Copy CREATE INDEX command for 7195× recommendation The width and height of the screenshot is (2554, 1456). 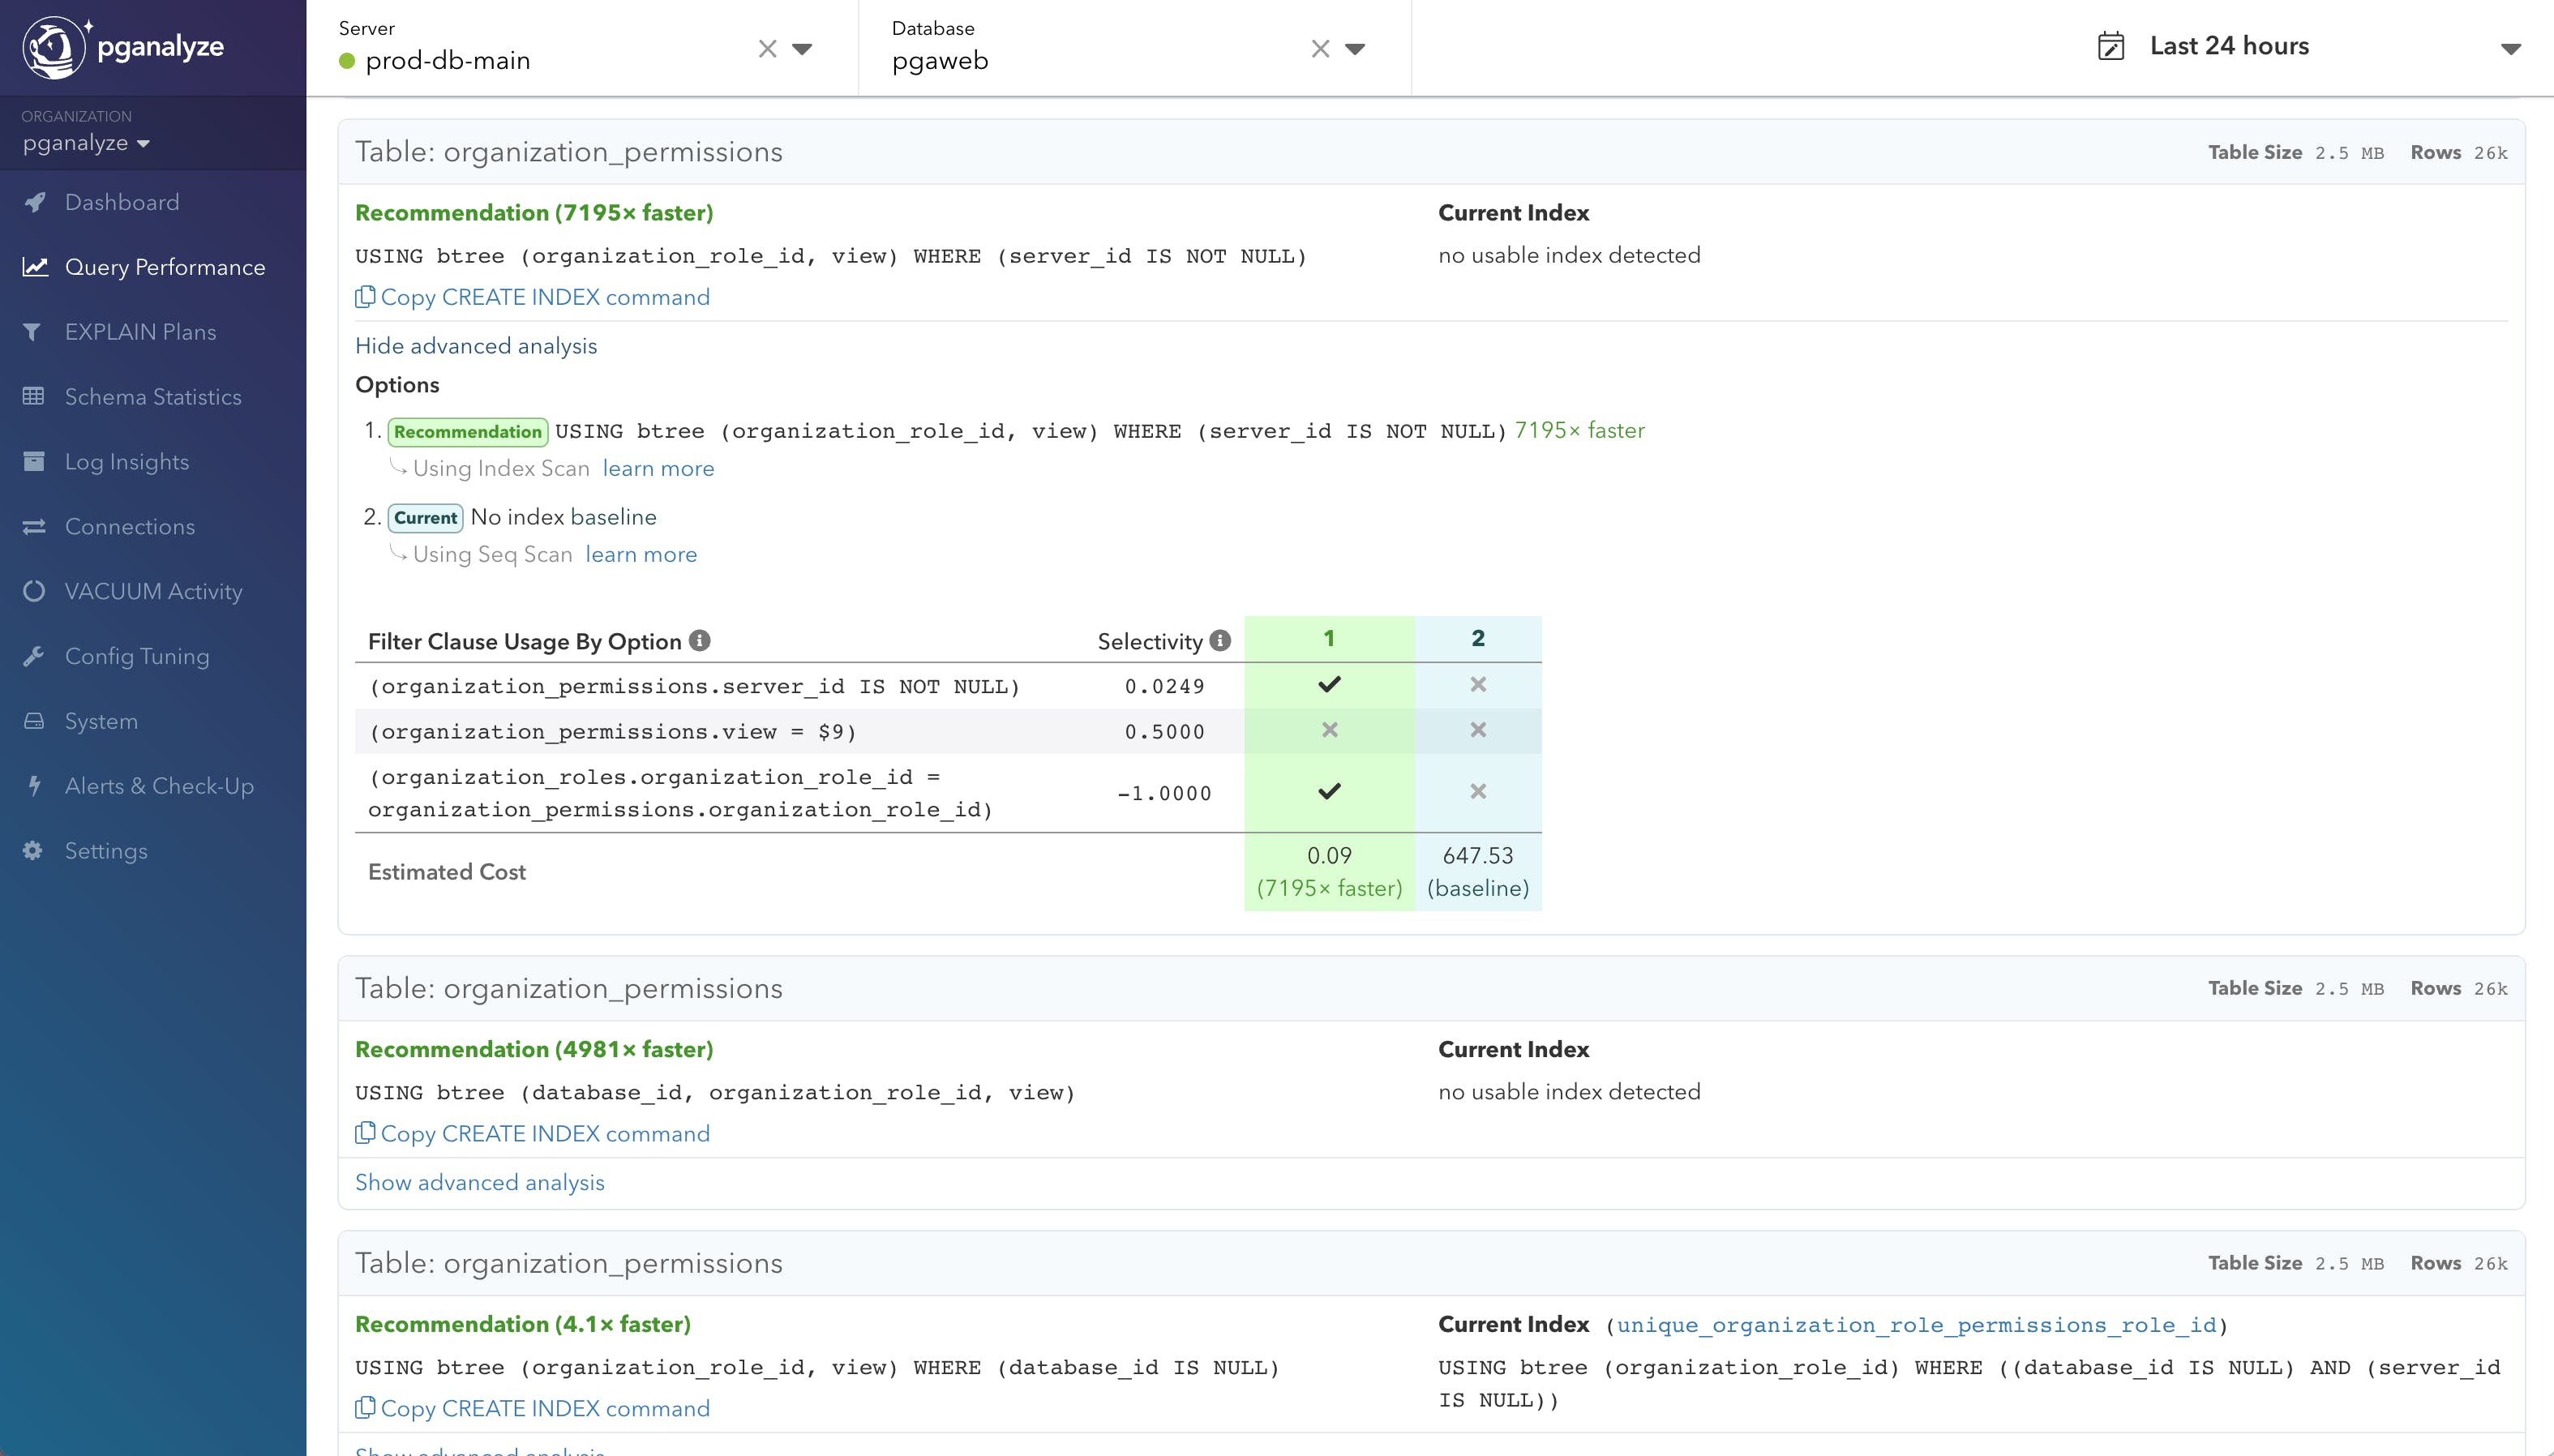tap(533, 297)
